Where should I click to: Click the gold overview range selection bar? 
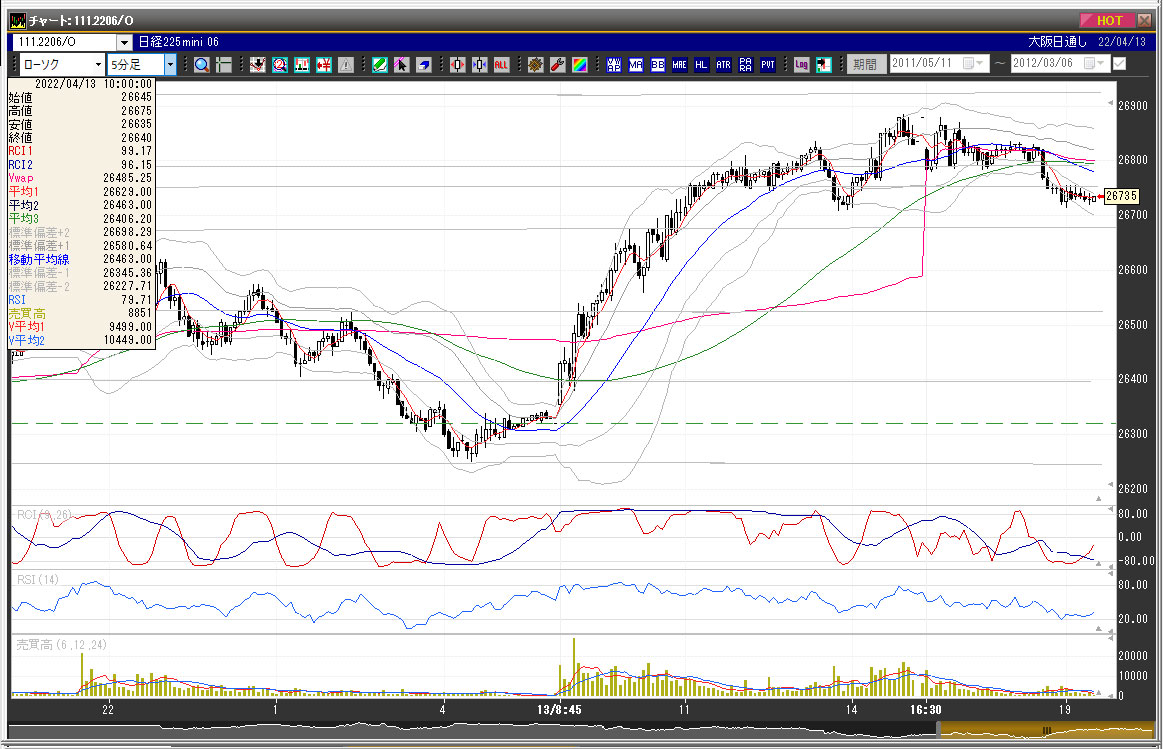(x=1048, y=731)
